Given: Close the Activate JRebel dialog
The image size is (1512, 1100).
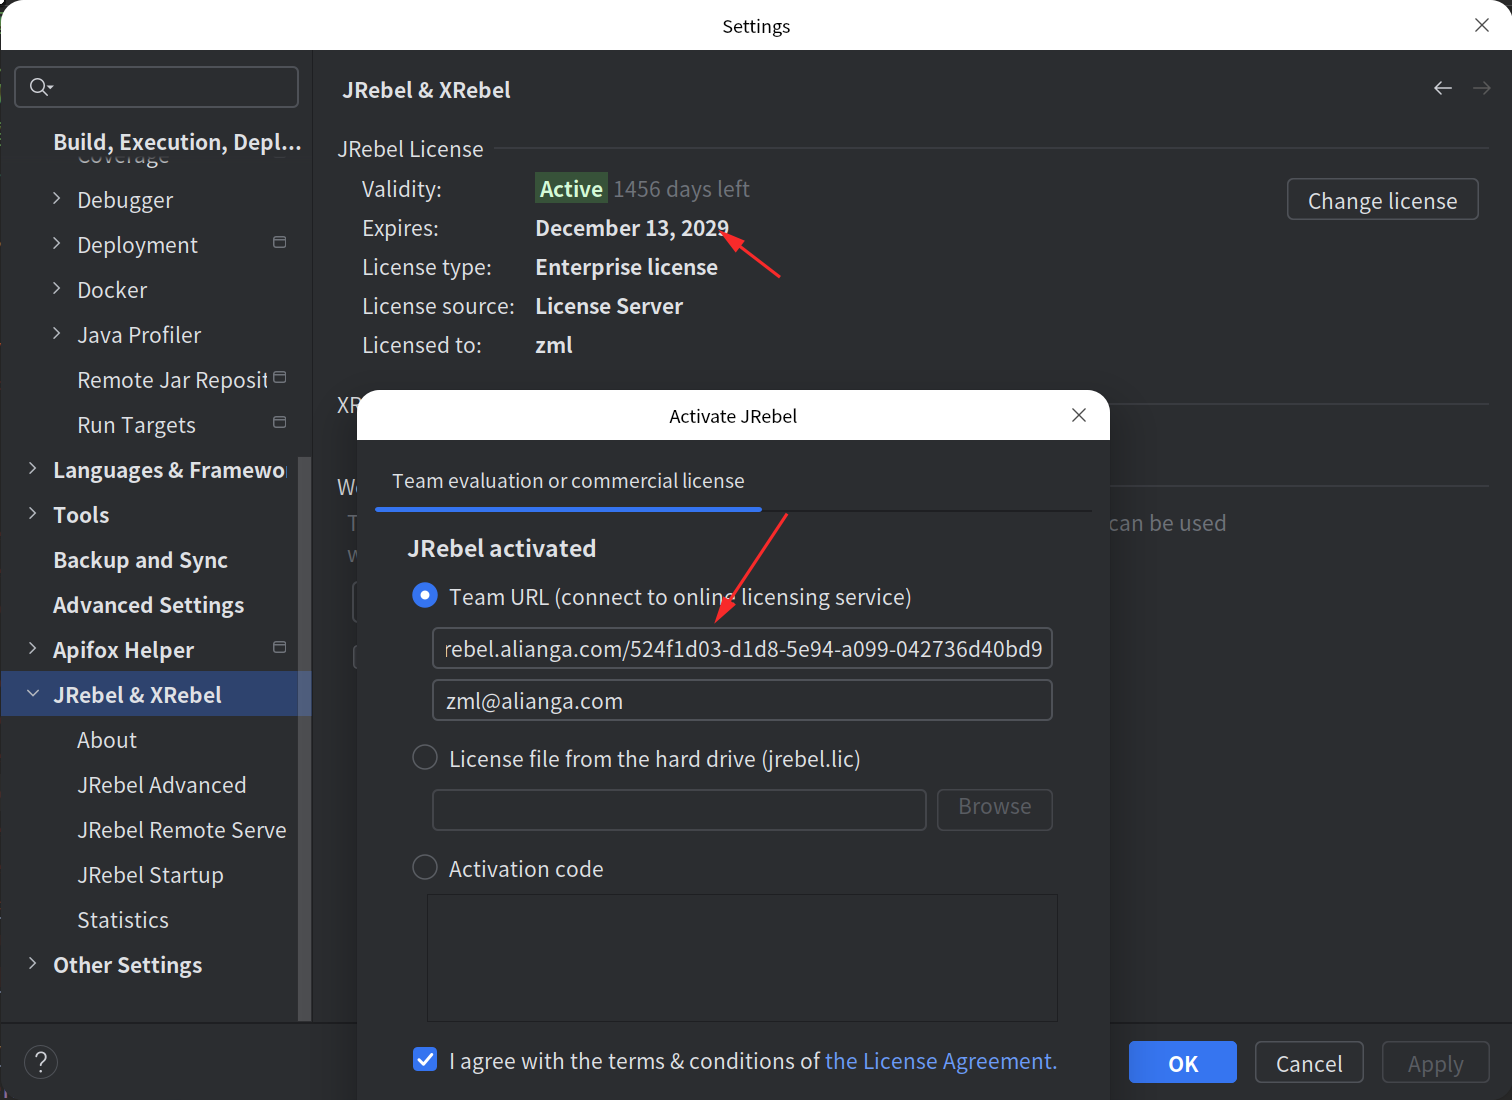Looking at the screenshot, I should pos(1078,415).
